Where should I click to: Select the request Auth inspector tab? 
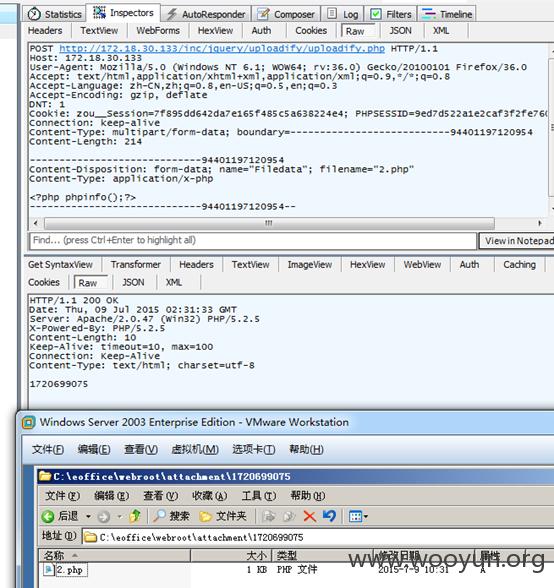(x=261, y=31)
